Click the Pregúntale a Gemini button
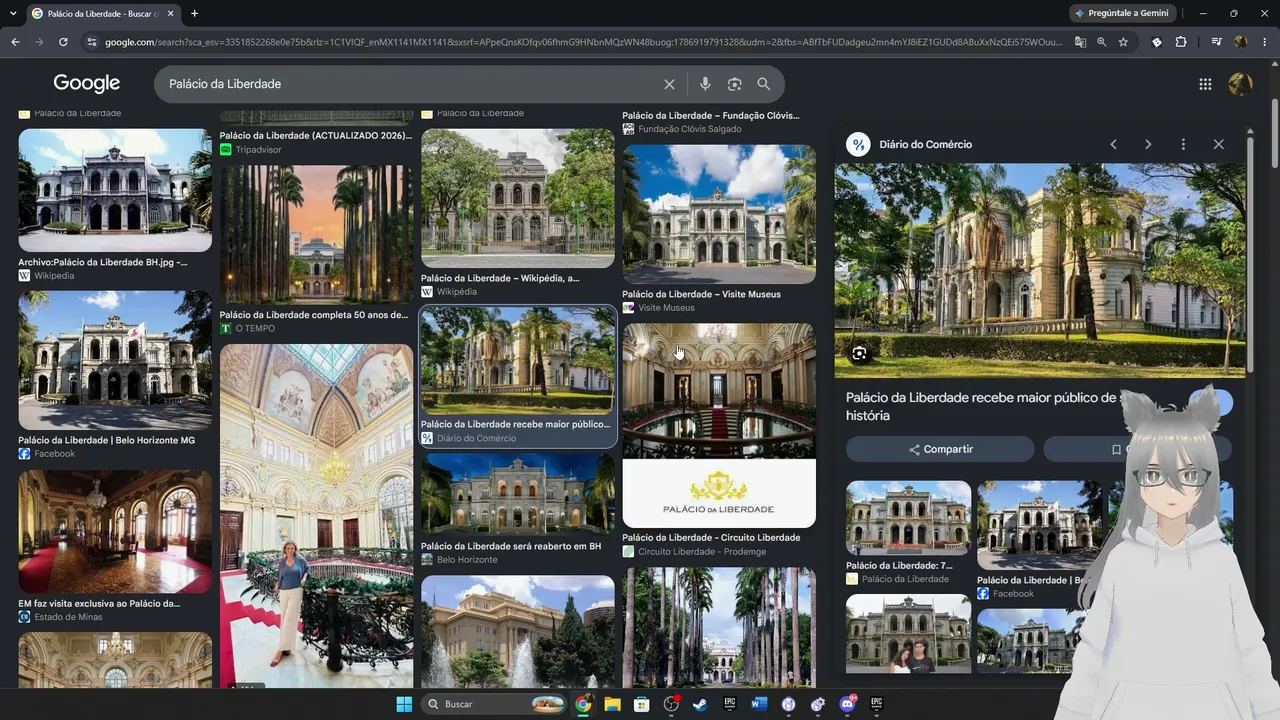The width and height of the screenshot is (1280, 720). (1121, 13)
